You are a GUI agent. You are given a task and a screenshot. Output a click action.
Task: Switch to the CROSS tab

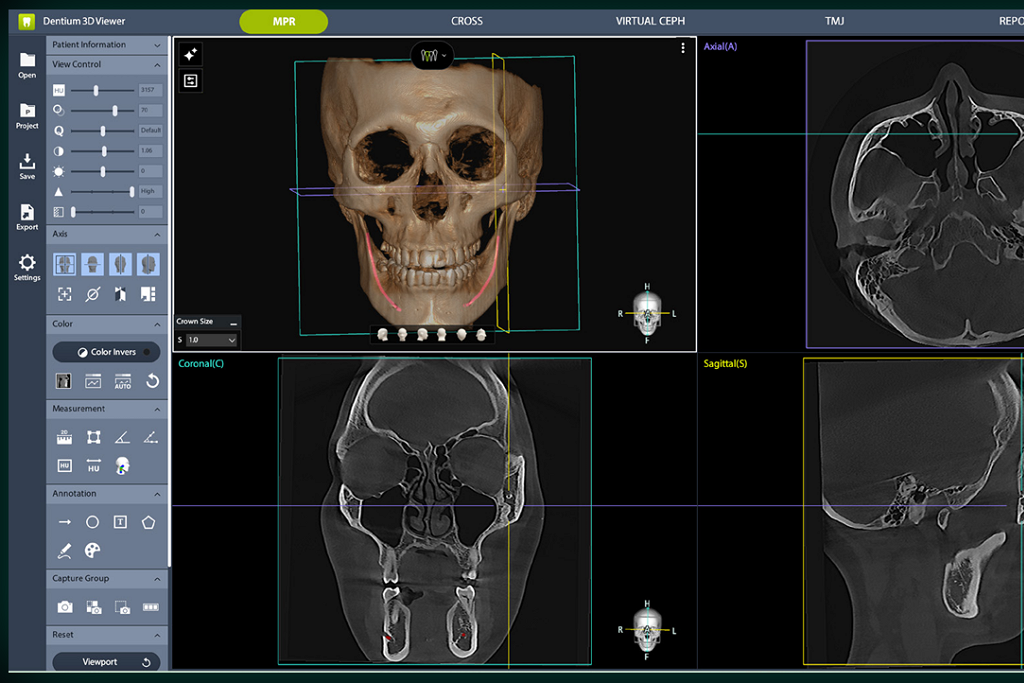[467, 21]
